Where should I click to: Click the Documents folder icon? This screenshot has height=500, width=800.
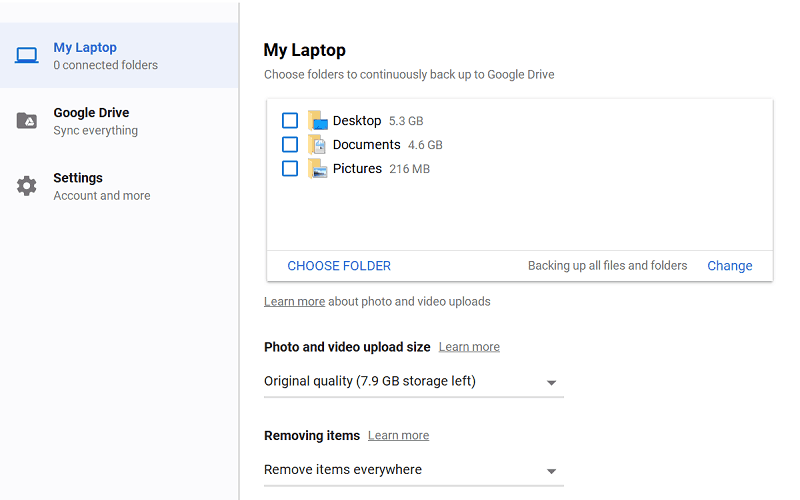click(318, 145)
